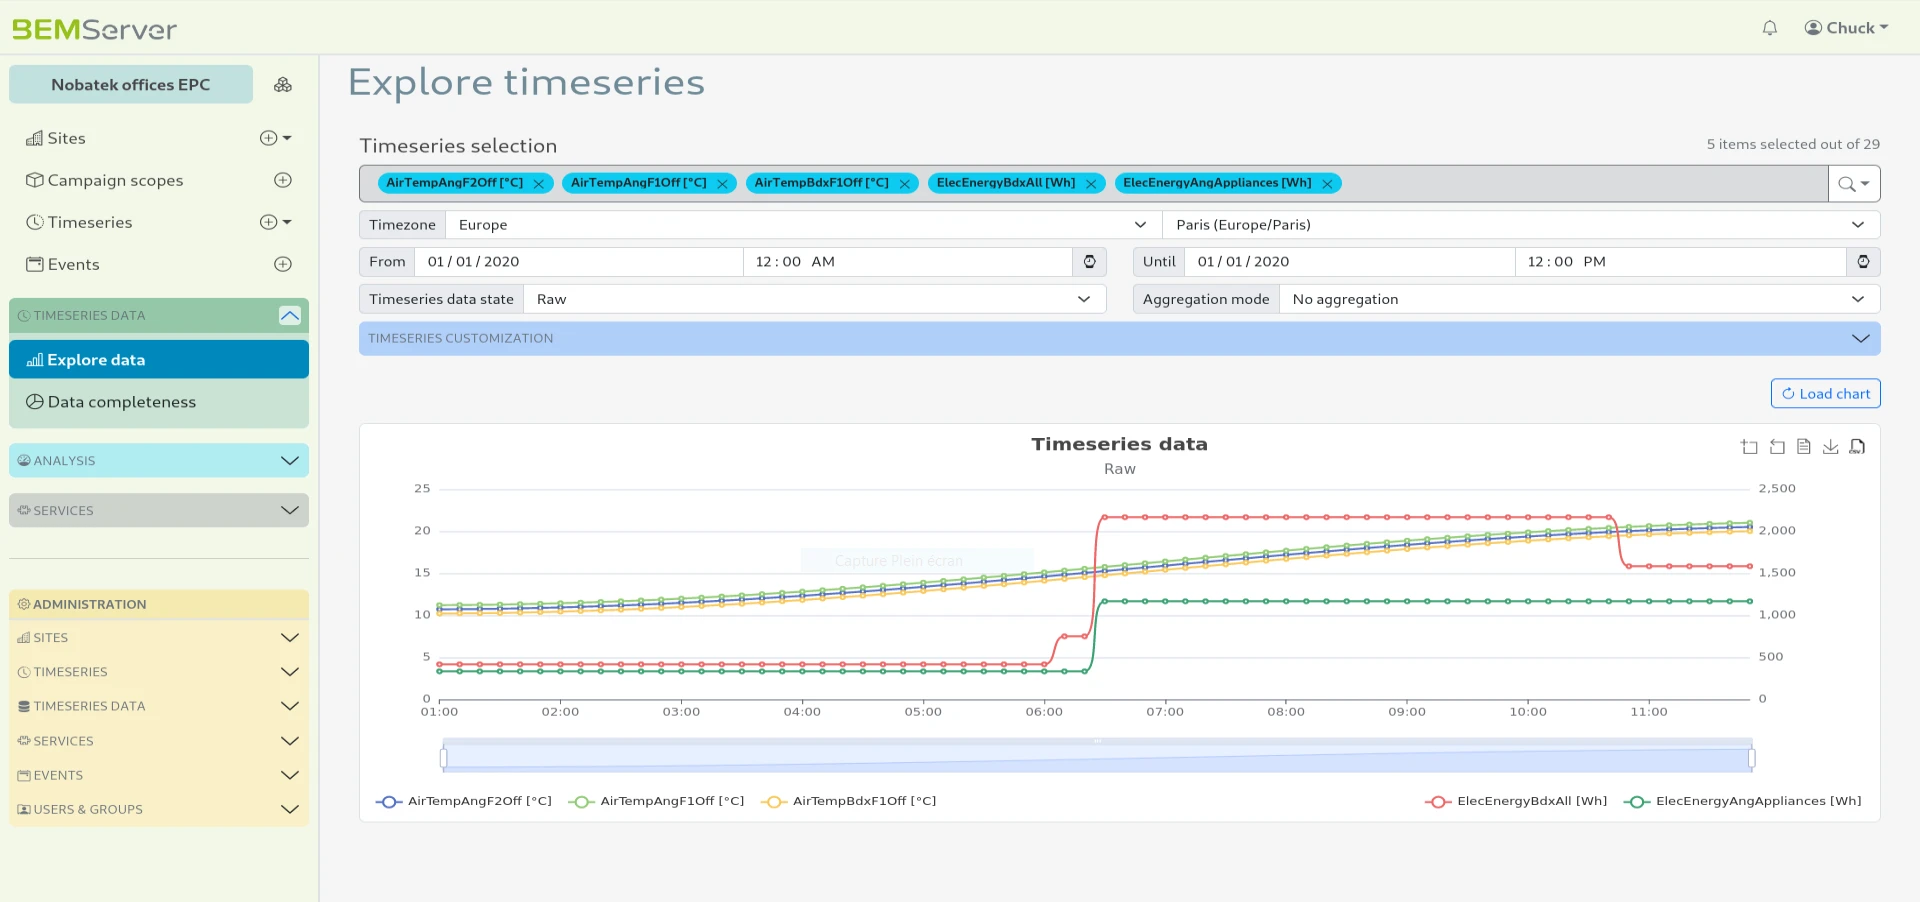
Task: Open the Aggregation mode dropdown
Action: [1579, 299]
